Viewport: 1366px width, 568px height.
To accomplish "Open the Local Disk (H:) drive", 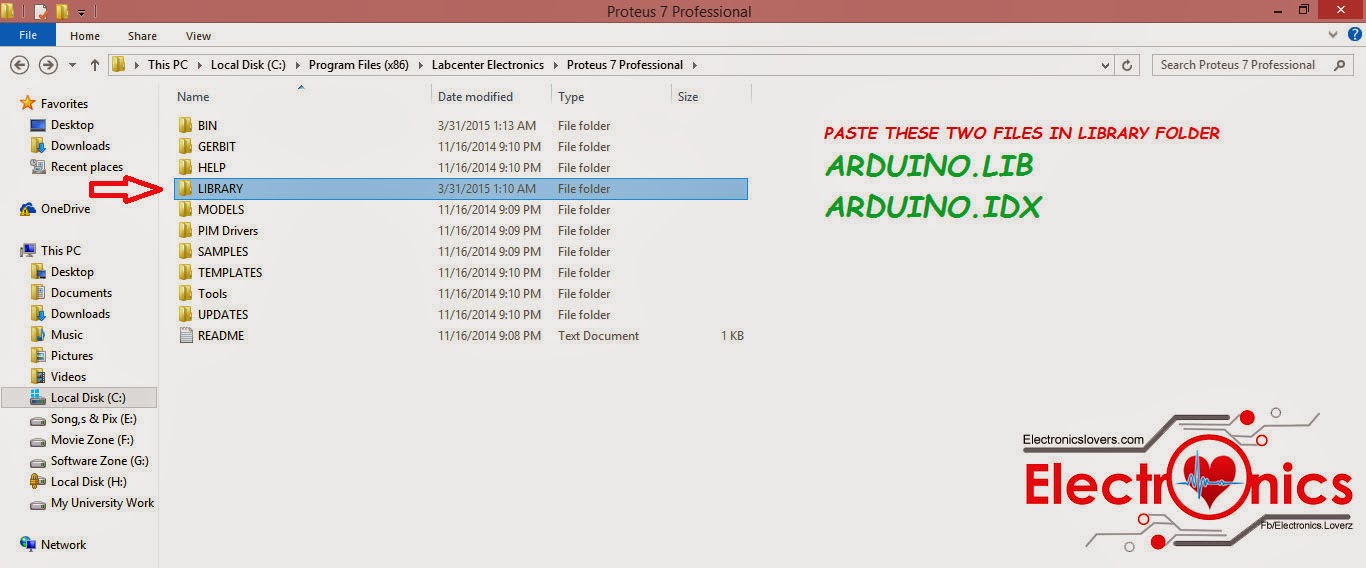I will (89, 482).
